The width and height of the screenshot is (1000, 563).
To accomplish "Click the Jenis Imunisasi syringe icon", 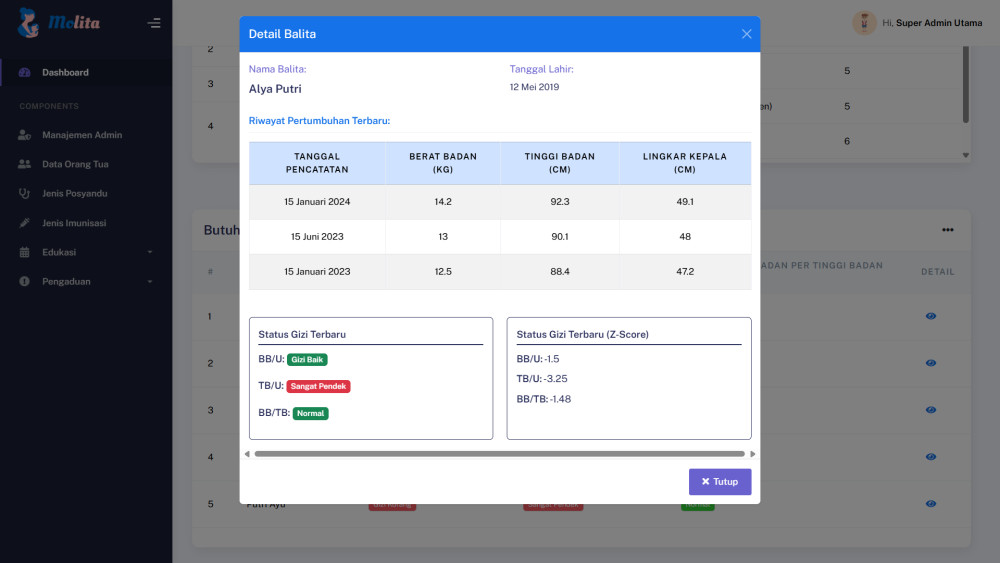I will point(24,223).
